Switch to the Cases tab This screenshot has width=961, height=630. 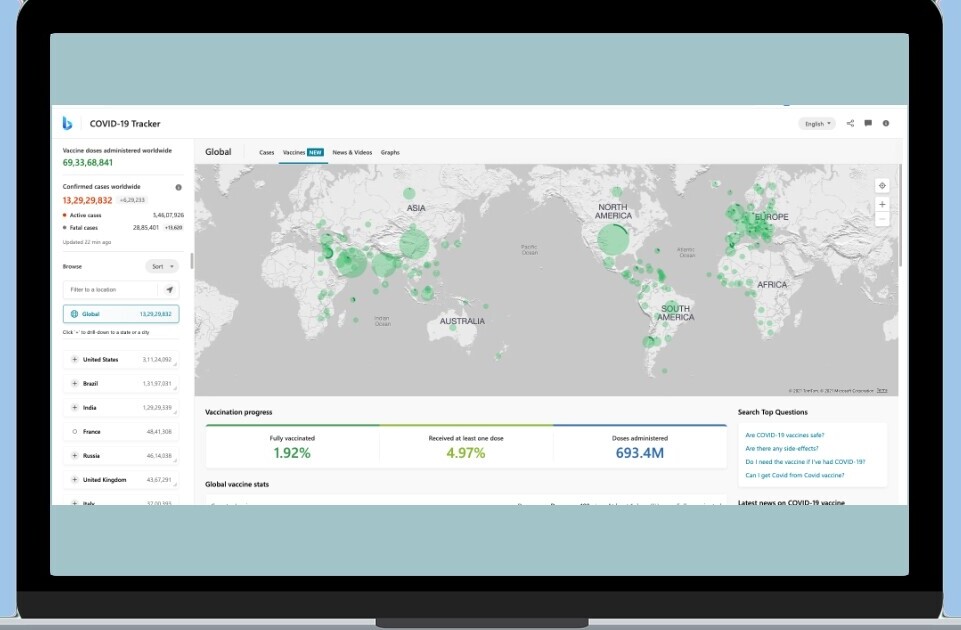[266, 153]
